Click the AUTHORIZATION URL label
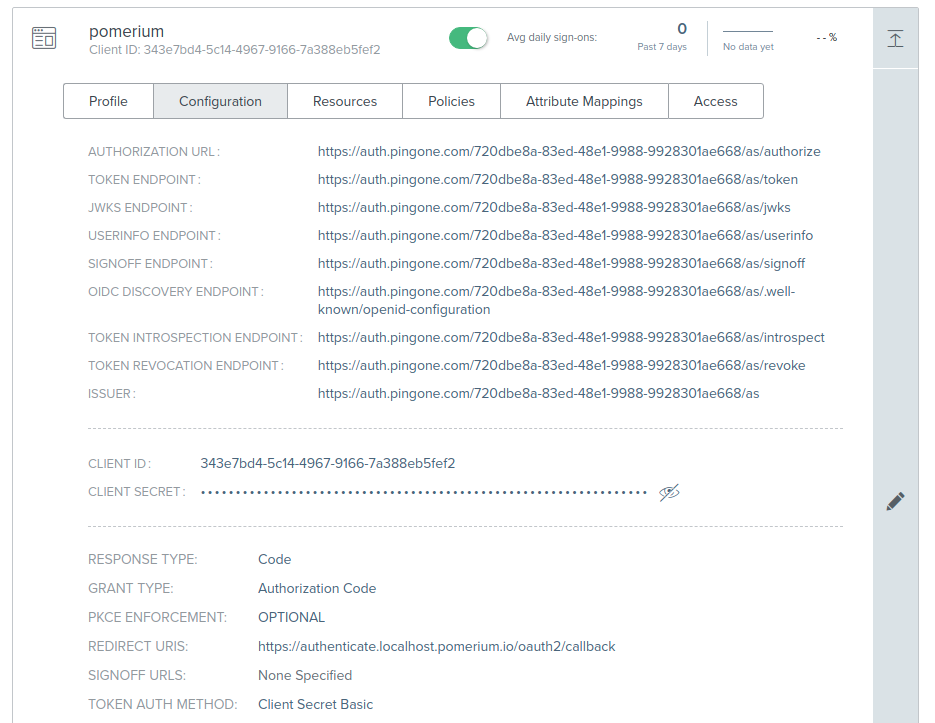The image size is (935, 723). tap(154, 152)
